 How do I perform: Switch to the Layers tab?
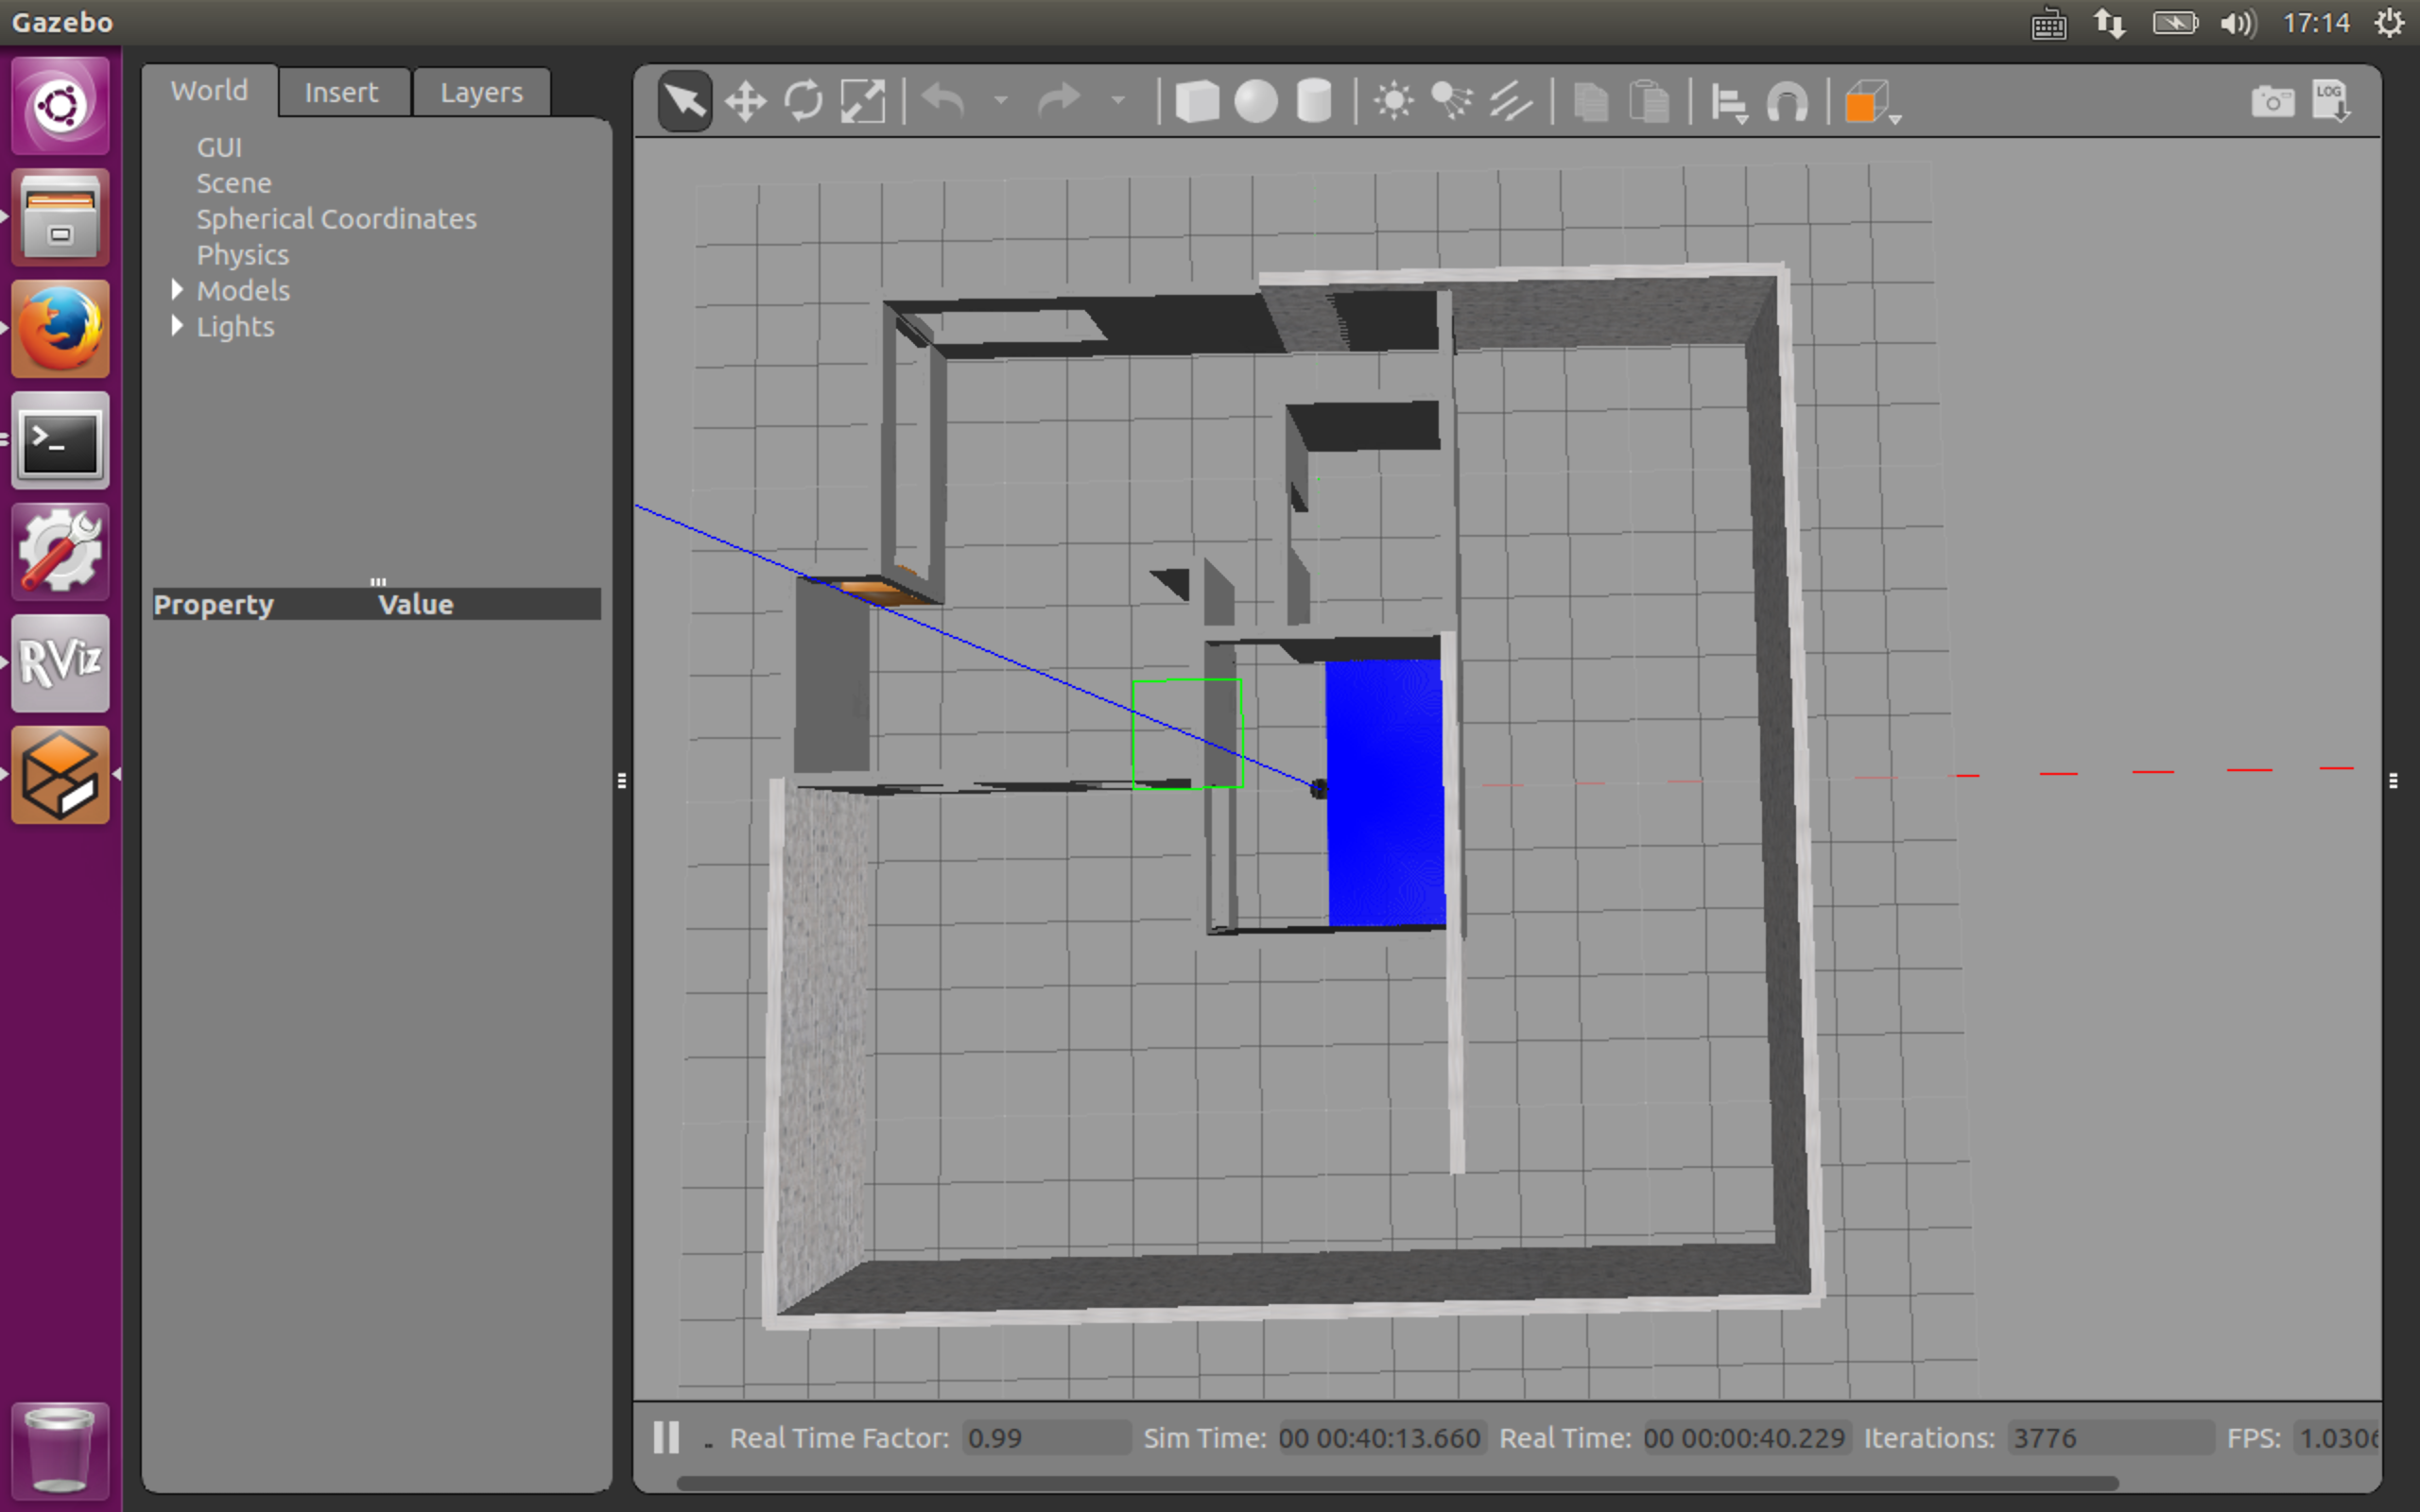481,92
